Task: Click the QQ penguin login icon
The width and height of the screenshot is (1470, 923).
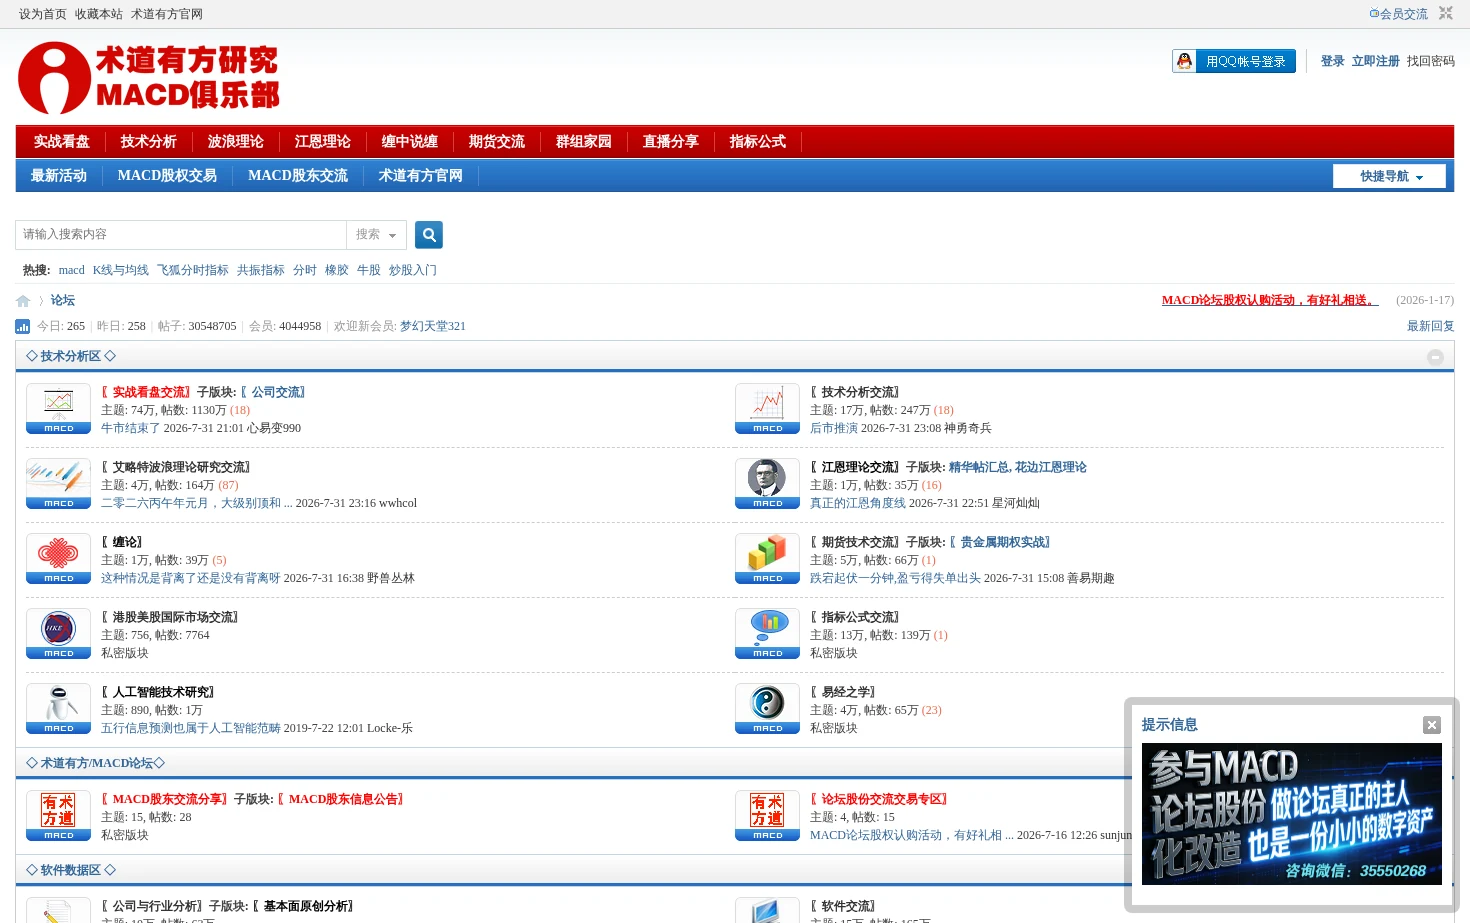Action: pyautogui.click(x=1184, y=61)
